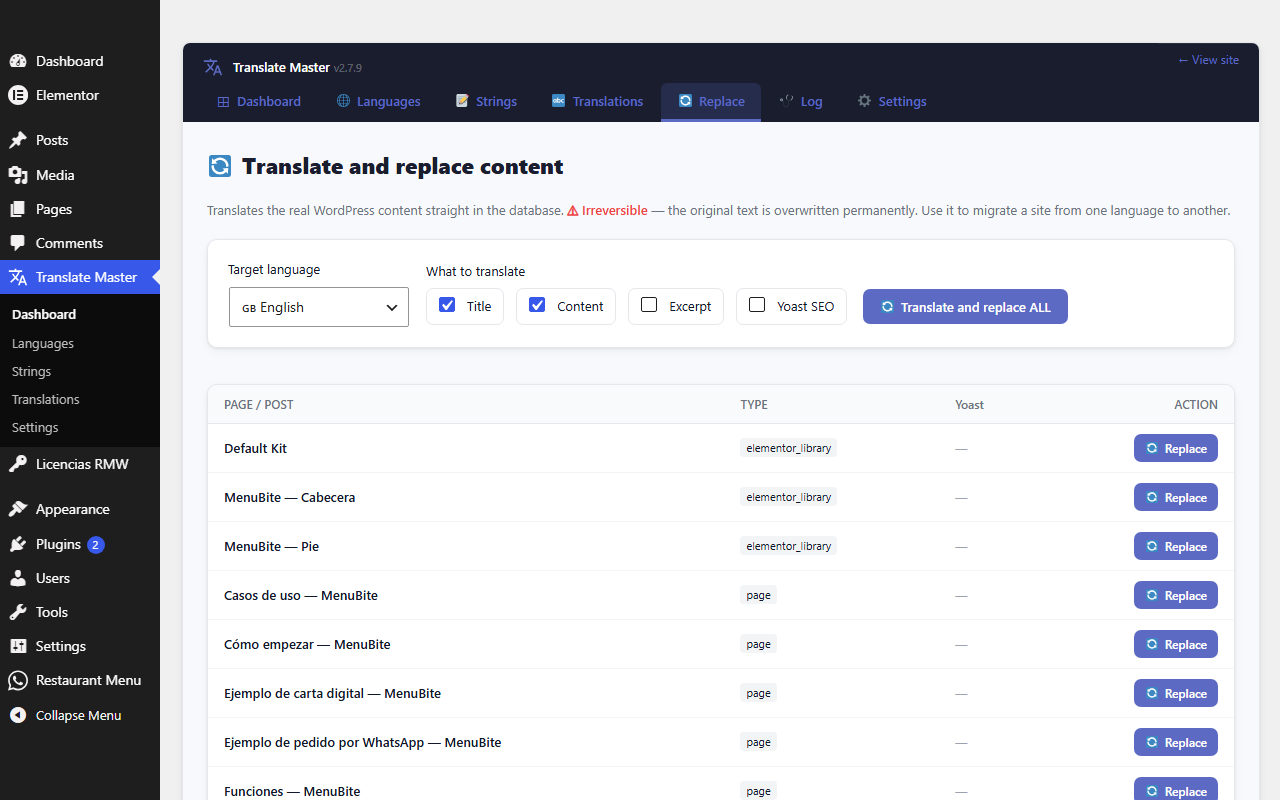Viewport: 1280px width, 800px height.
Task: Click elementor_library tag in Default Kit row
Action: 788,448
